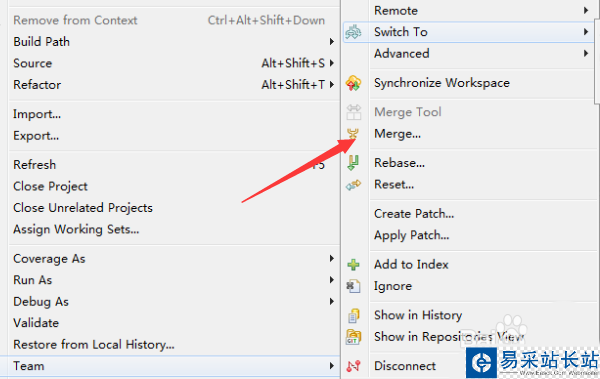This screenshot has width=600, height=379.
Task: Click the Reset icon
Action: click(353, 185)
